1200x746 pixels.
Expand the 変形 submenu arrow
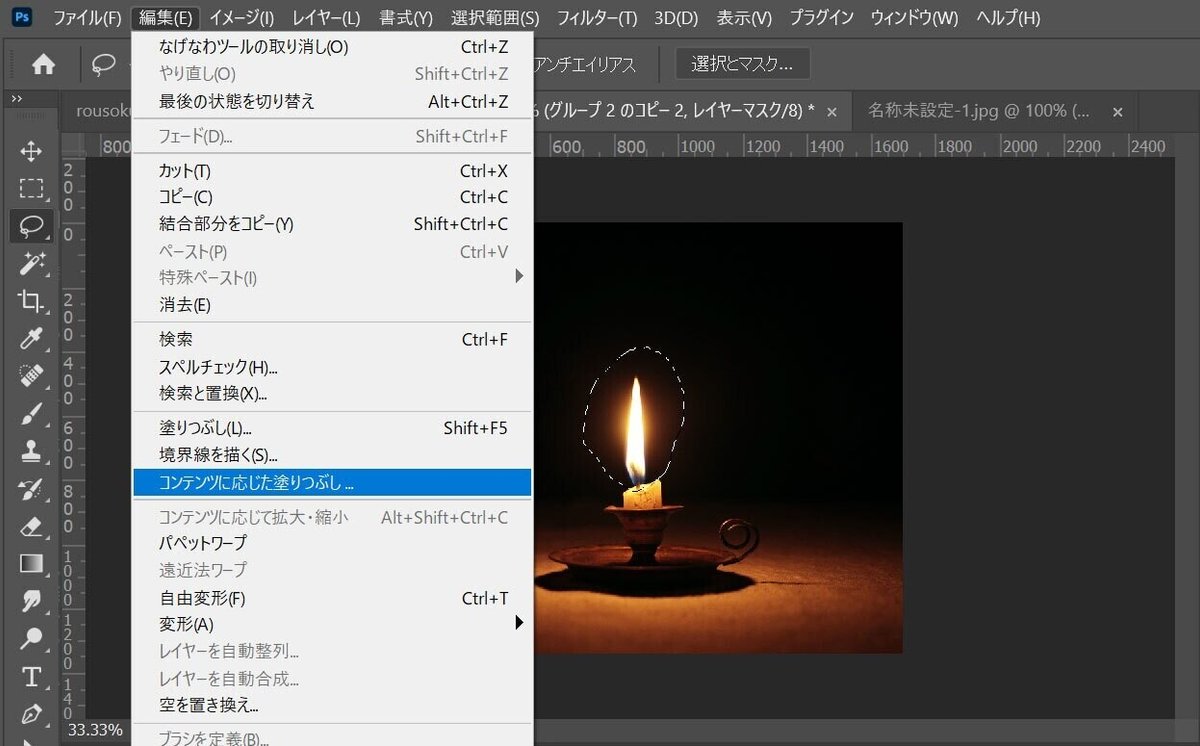(520, 622)
